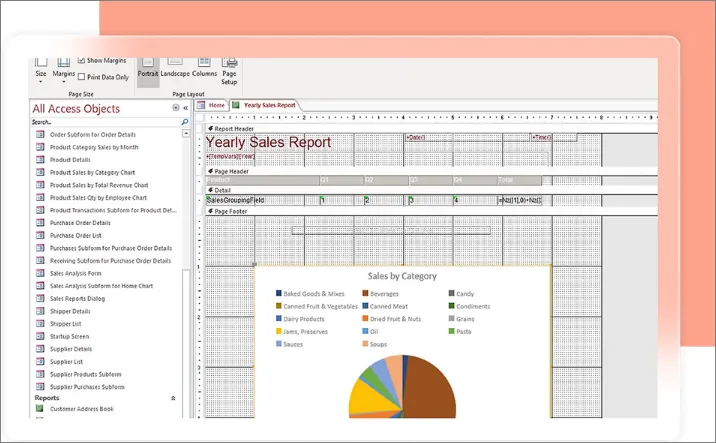Collapse the navigation pane with the chevron

point(186,108)
